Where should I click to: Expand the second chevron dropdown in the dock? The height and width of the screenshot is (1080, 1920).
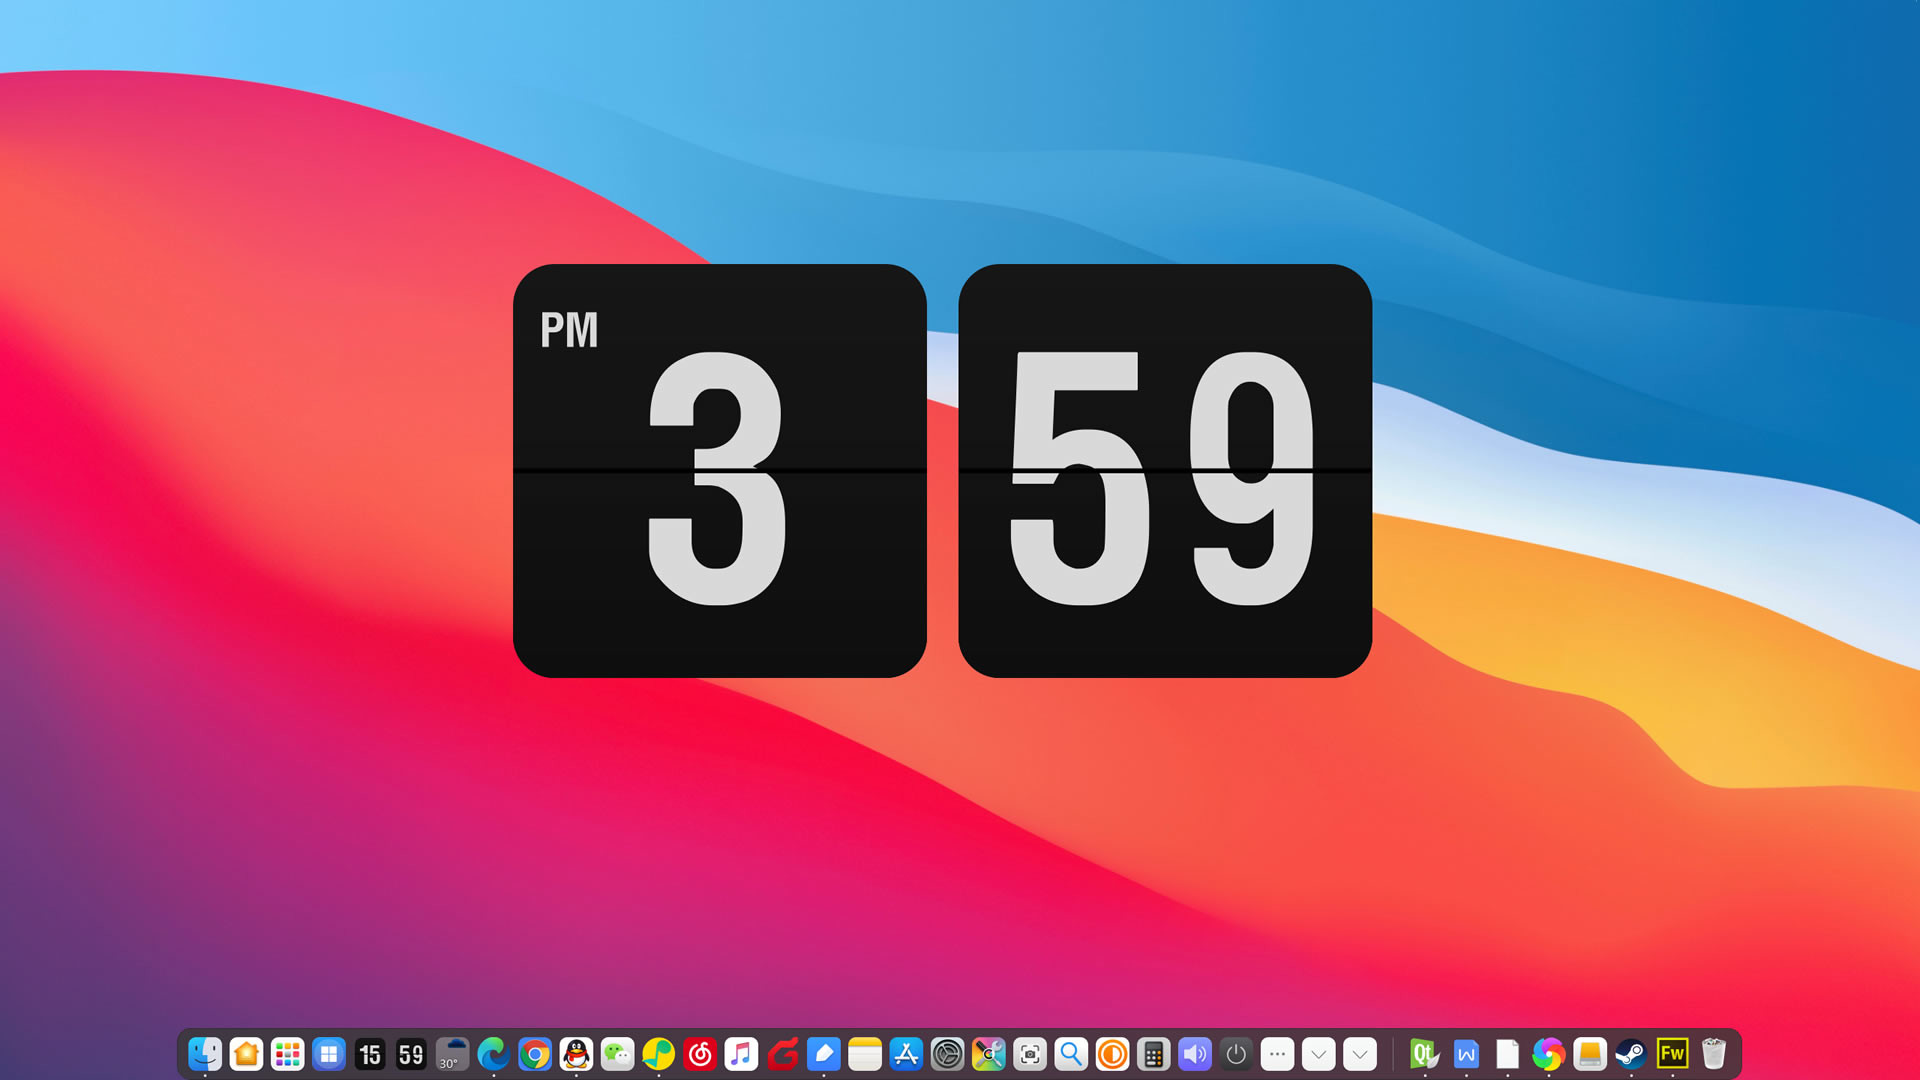click(x=1358, y=1054)
